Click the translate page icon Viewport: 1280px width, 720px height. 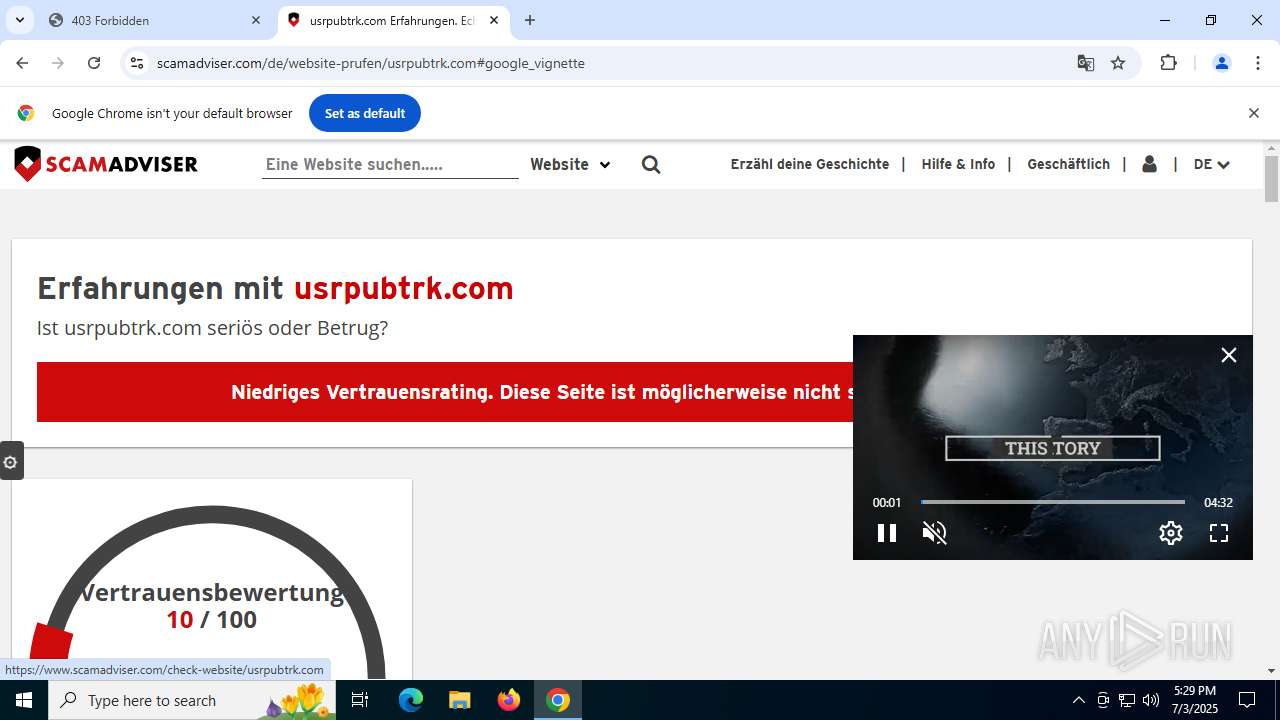[1086, 63]
